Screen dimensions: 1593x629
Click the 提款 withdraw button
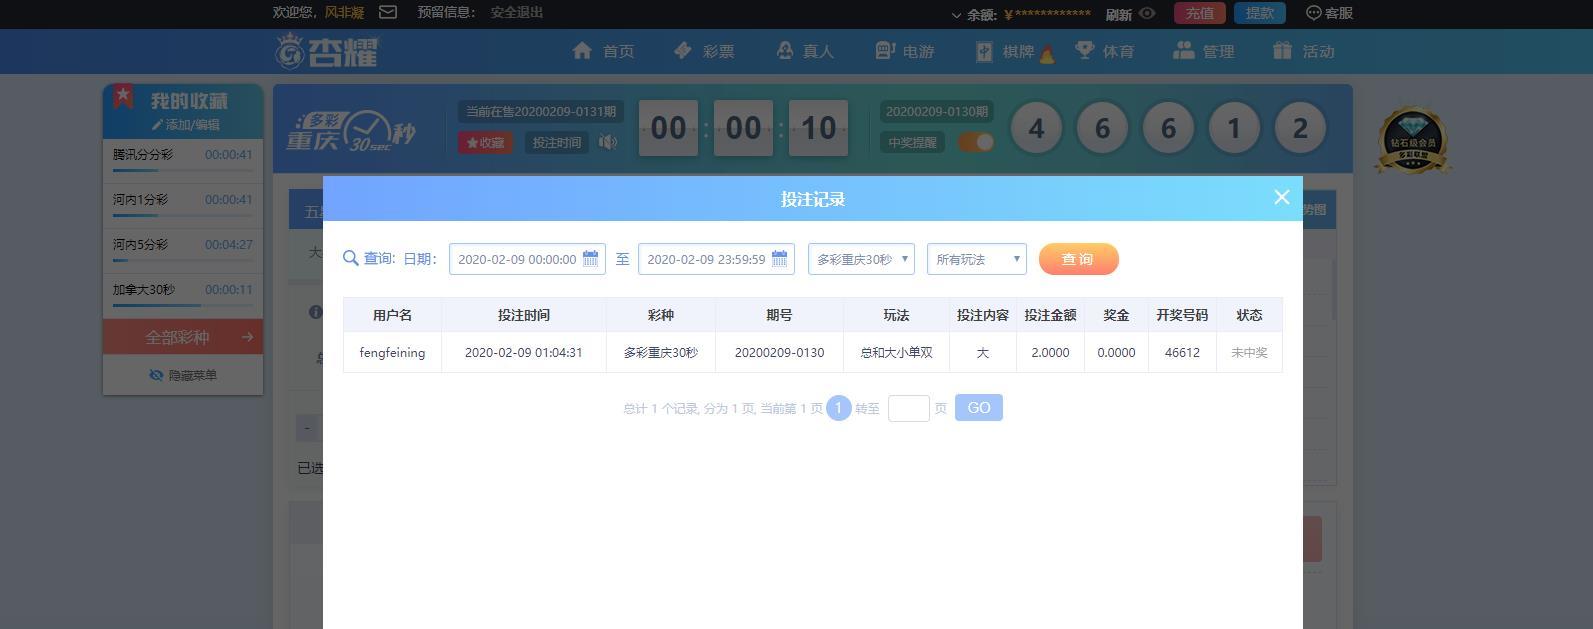(1259, 13)
